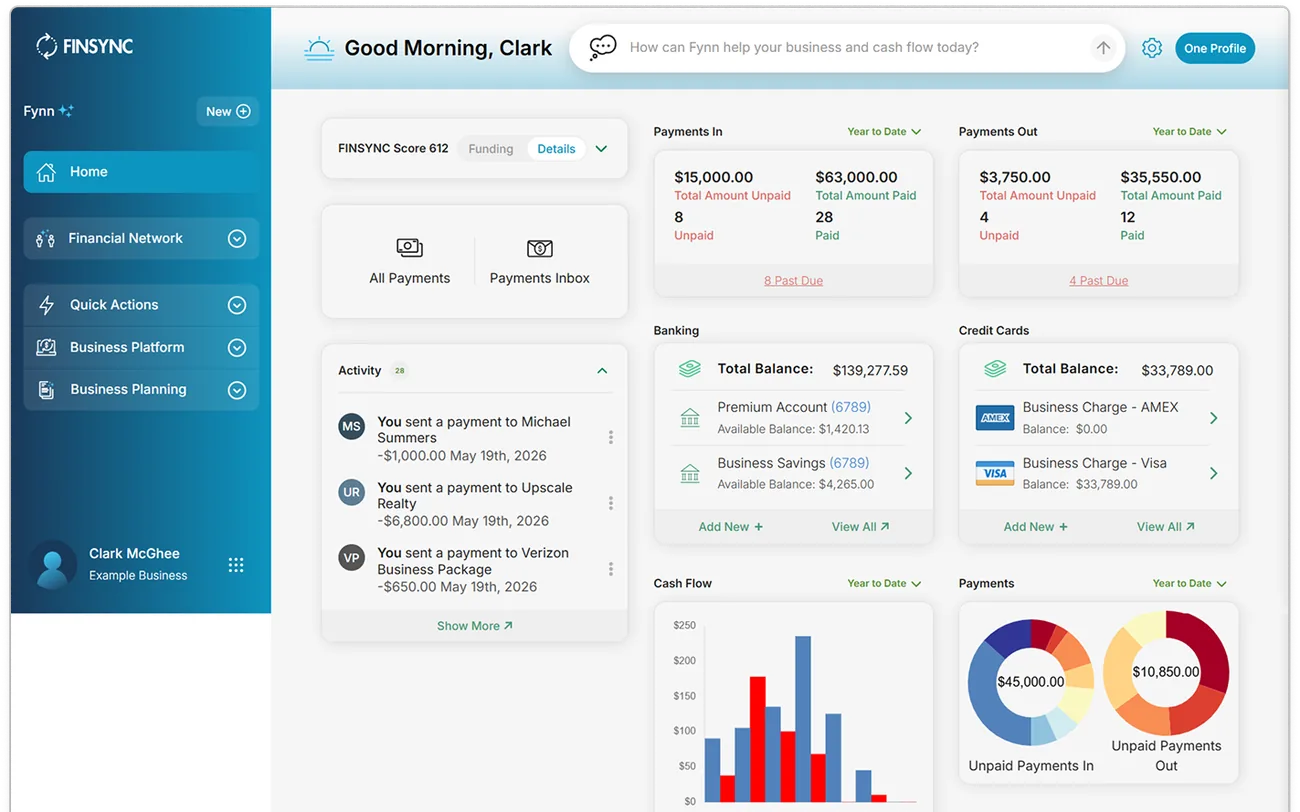Click the Fynn chat bubble icon

[x=603, y=47]
